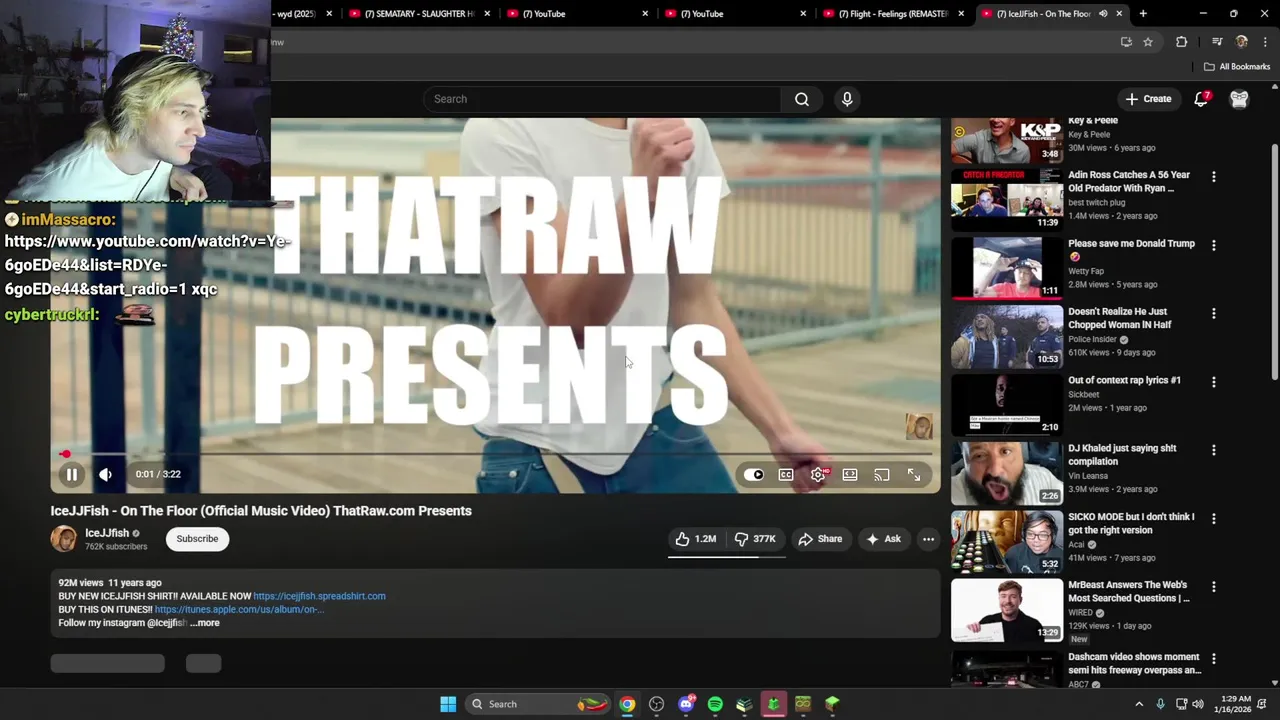Open the icejjfish.spreadshirt.com link
Viewport: 1280px width, 720px height.
[319, 596]
